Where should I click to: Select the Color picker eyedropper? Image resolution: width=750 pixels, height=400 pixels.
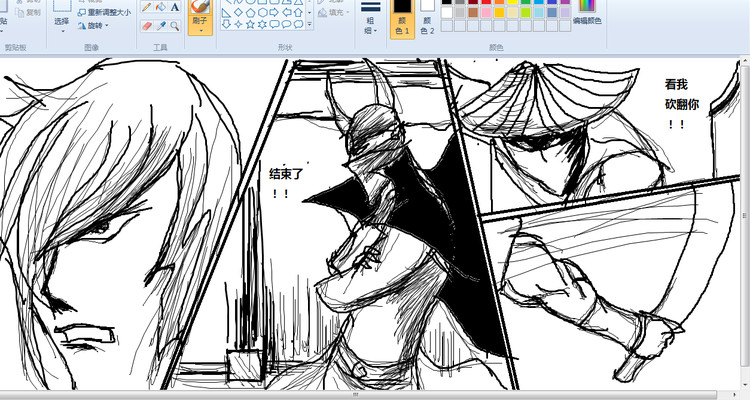160,25
